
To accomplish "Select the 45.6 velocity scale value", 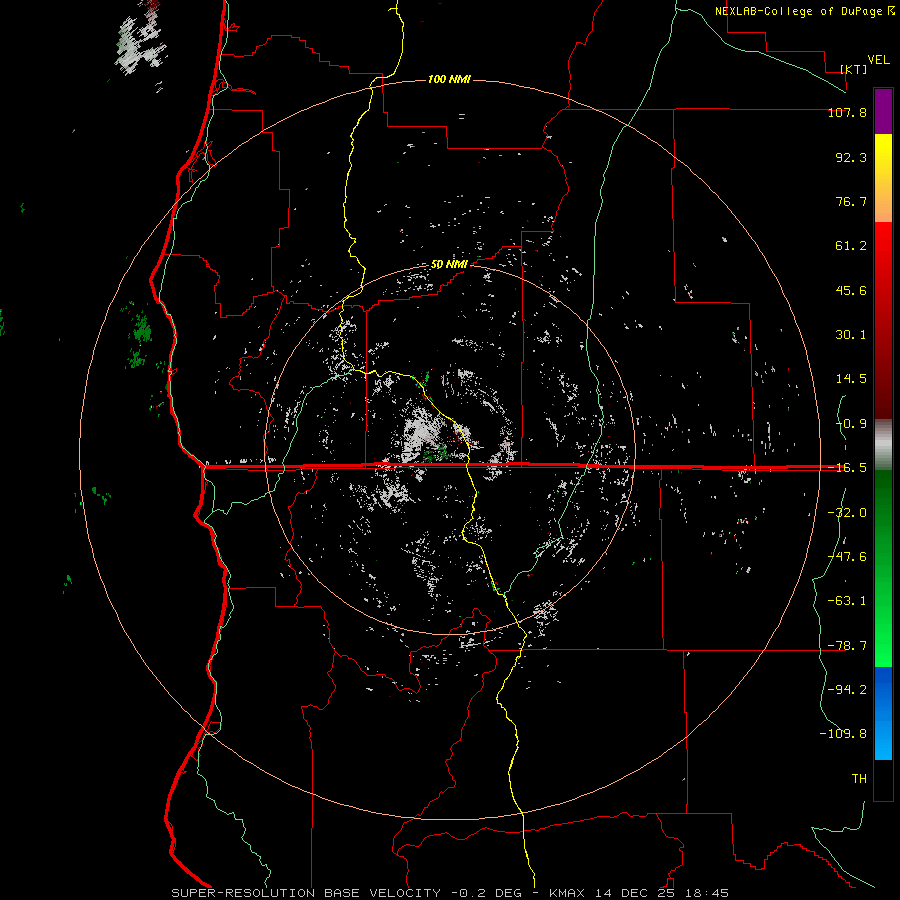I will pos(851,290).
